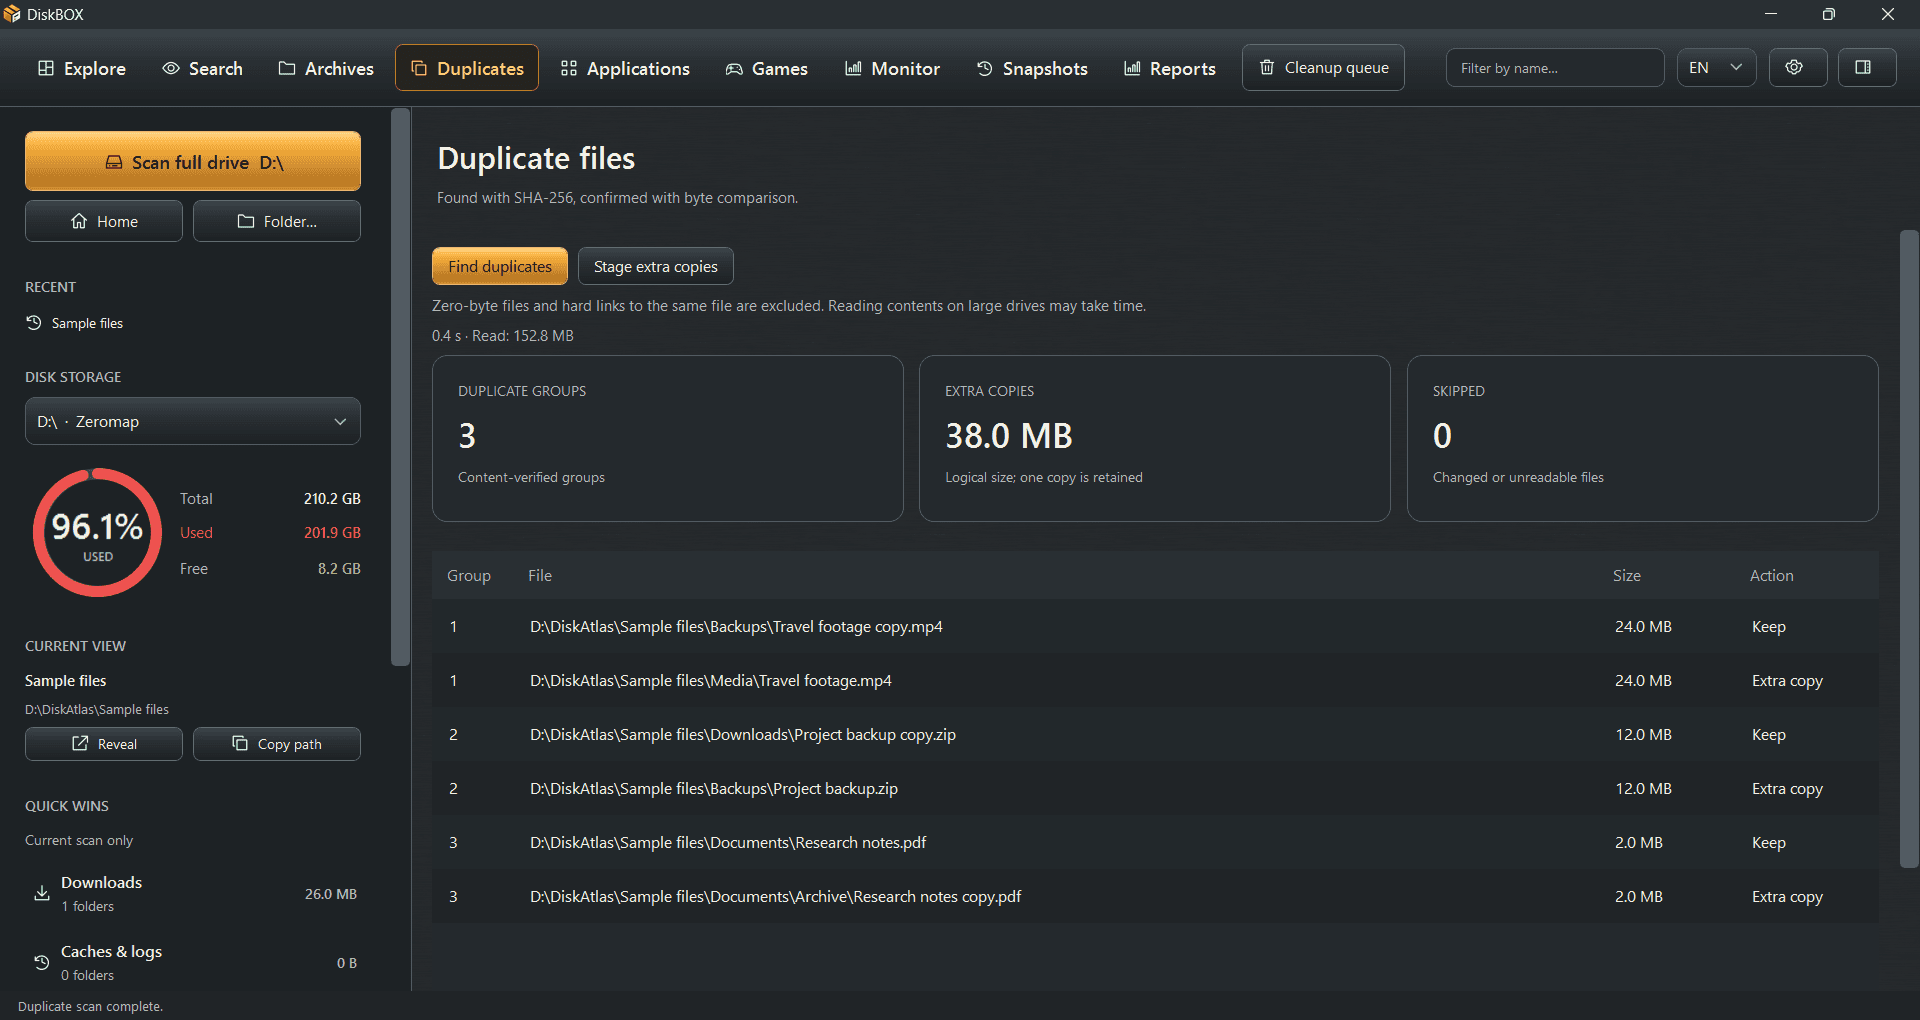Open the Explore tab

82,68
